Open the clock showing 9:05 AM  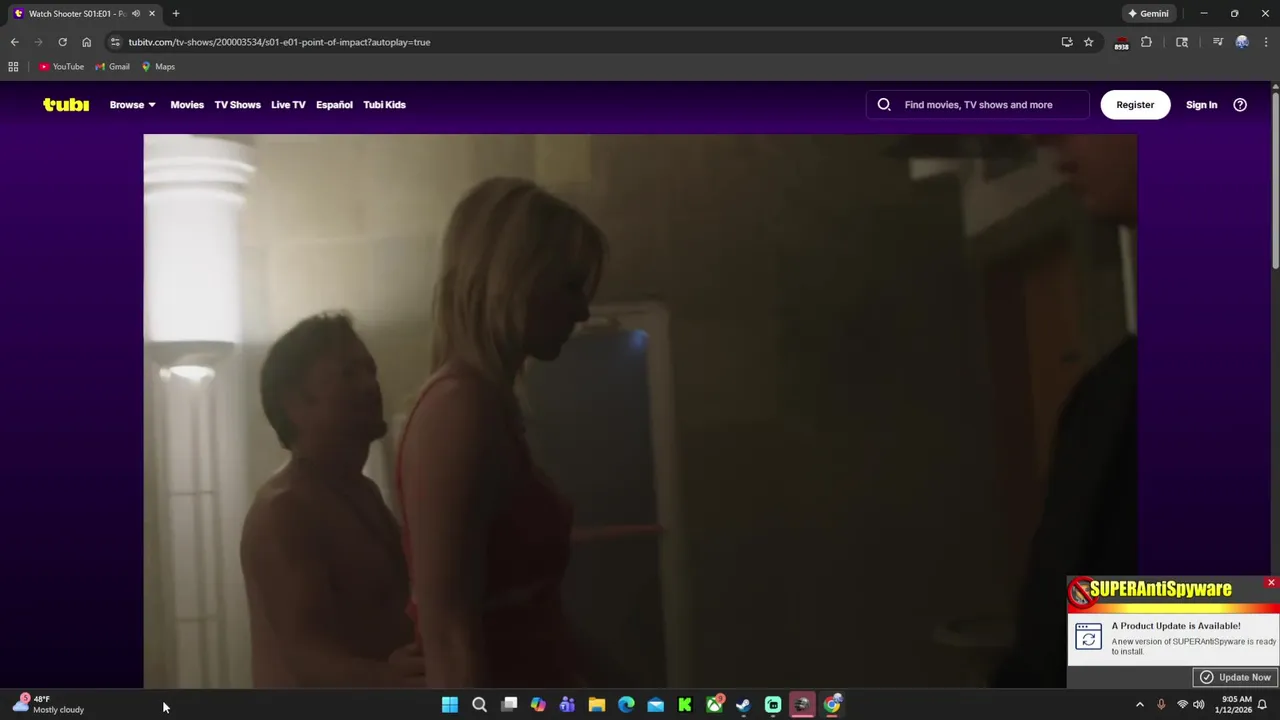tap(1236, 705)
